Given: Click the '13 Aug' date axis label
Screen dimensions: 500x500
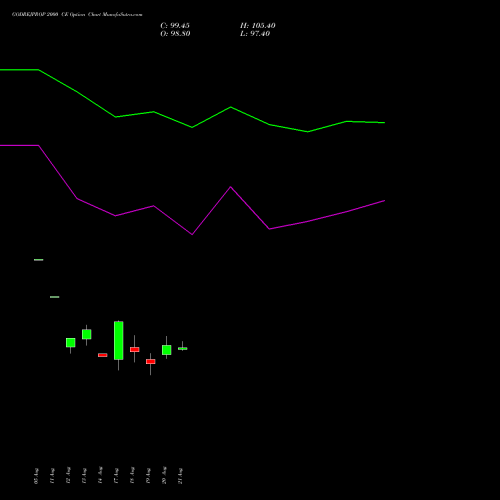Looking at the screenshot, I should click(84, 476).
